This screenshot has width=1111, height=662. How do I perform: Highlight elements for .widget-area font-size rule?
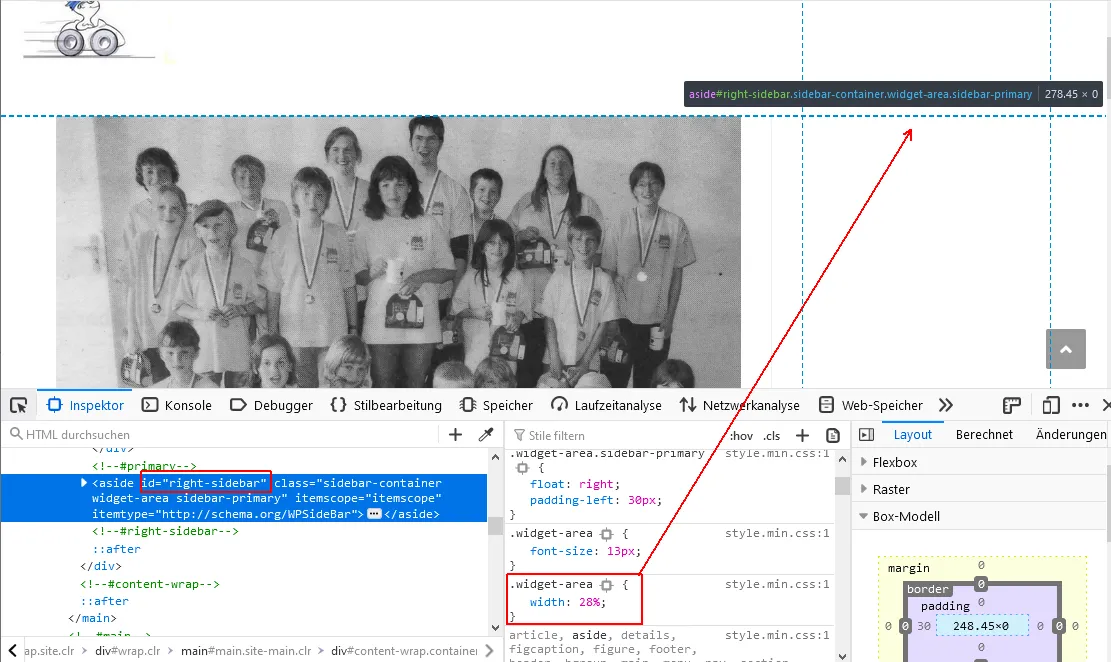pos(607,534)
